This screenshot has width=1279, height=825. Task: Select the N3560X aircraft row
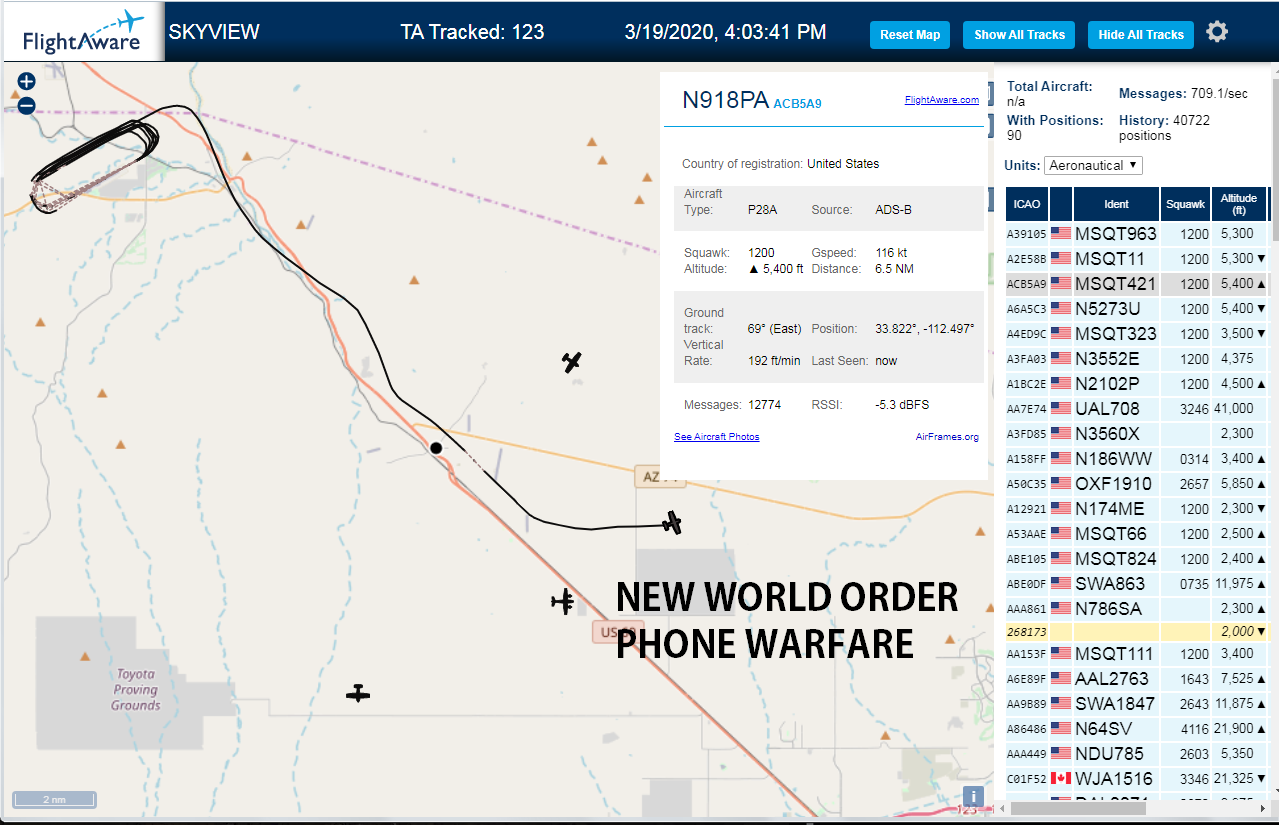[1137, 434]
